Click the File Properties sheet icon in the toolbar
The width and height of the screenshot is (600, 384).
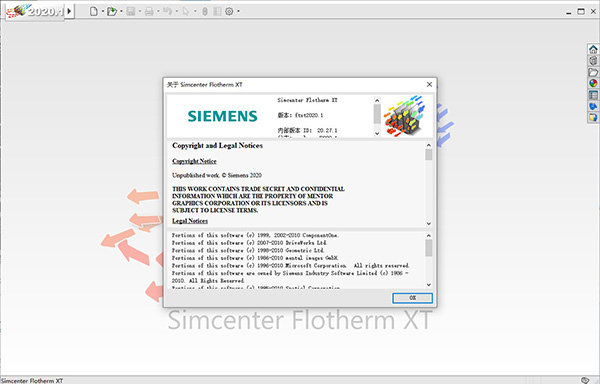(217, 11)
